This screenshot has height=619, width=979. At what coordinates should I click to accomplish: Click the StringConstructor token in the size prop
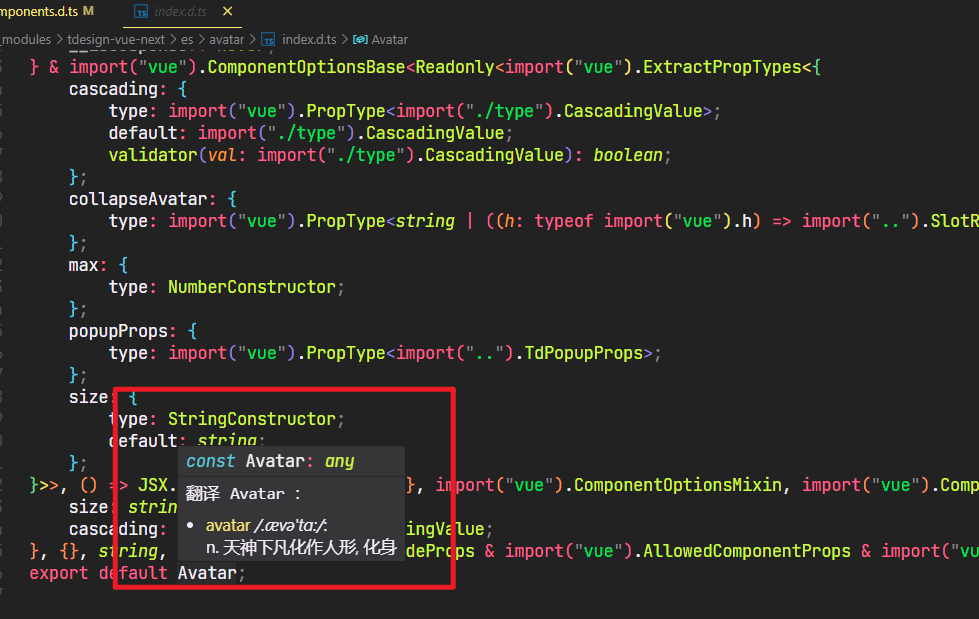point(254,418)
